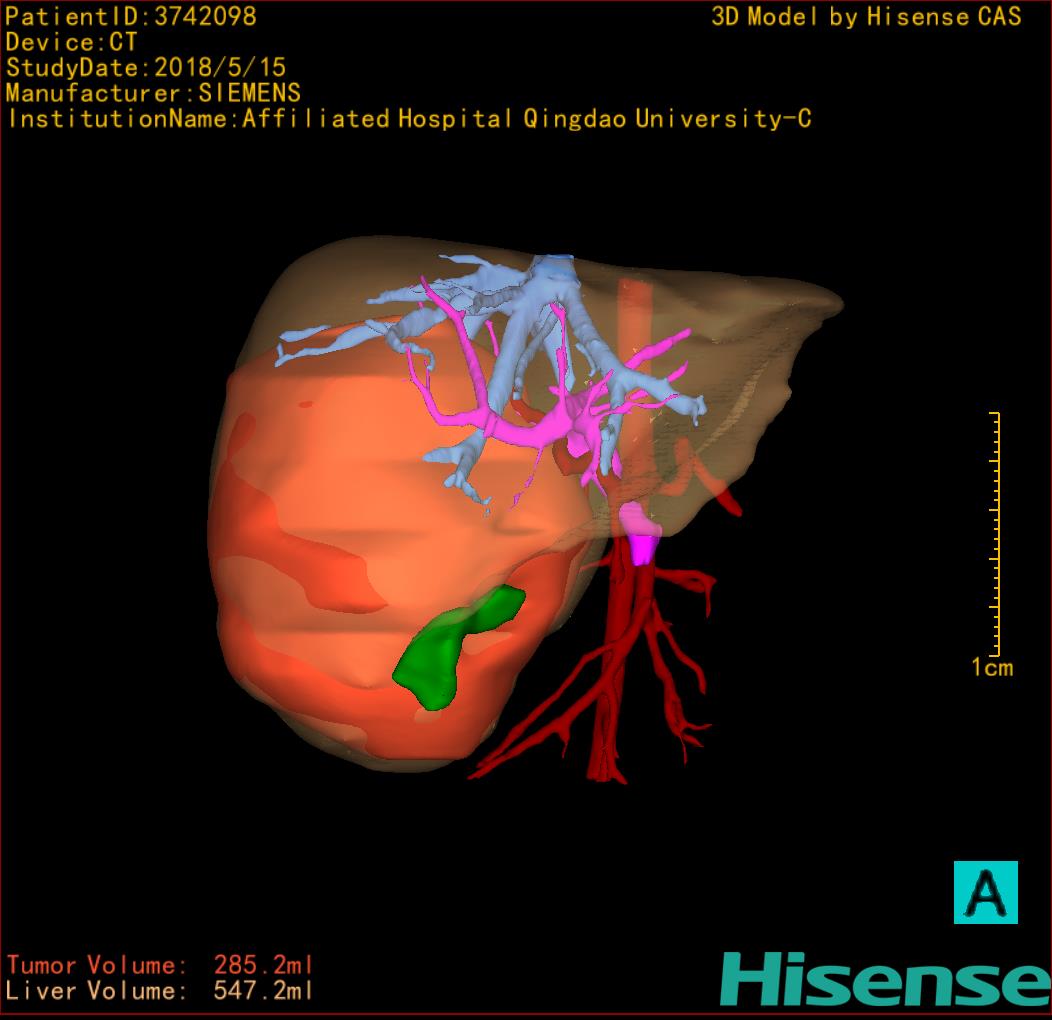Click the yellow vertical scale ruler
This screenshot has width=1052, height=1020.
[x=996, y=532]
